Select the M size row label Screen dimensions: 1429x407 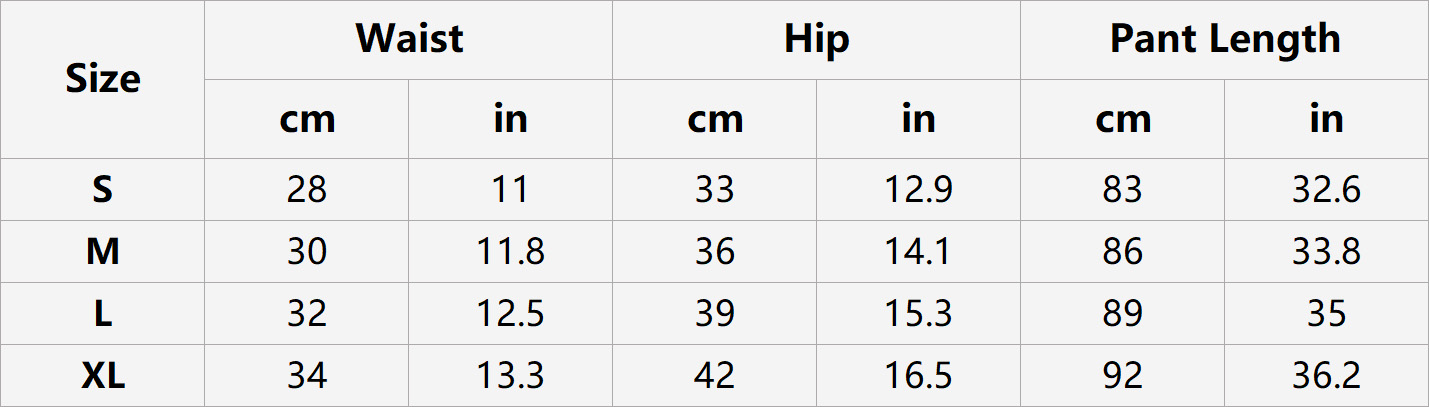[103, 252]
